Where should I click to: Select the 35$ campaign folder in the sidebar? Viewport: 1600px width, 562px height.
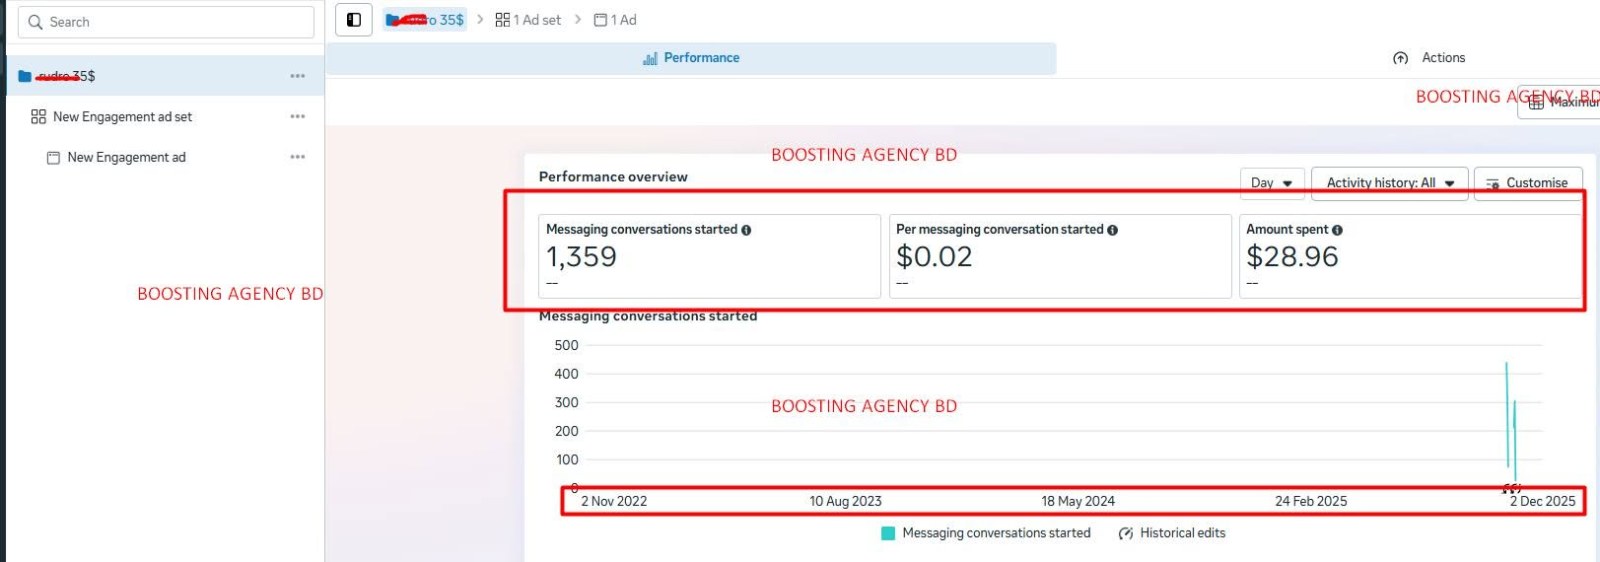(x=165, y=76)
